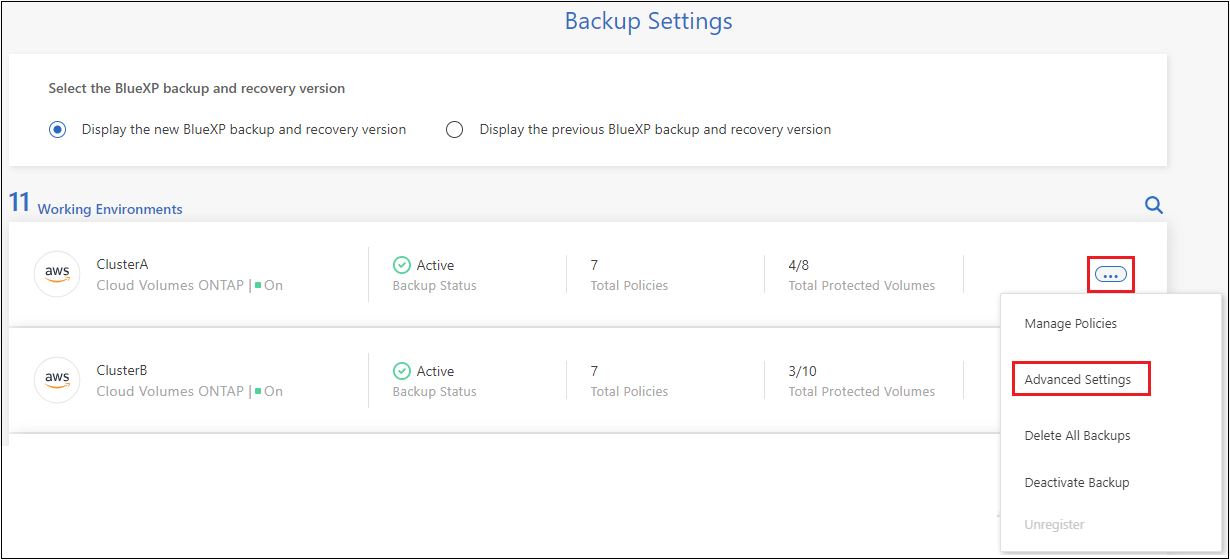Click ClusterA Active status checkmark icon
The height and width of the screenshot is (560, 1230).
tap(402, 265)
